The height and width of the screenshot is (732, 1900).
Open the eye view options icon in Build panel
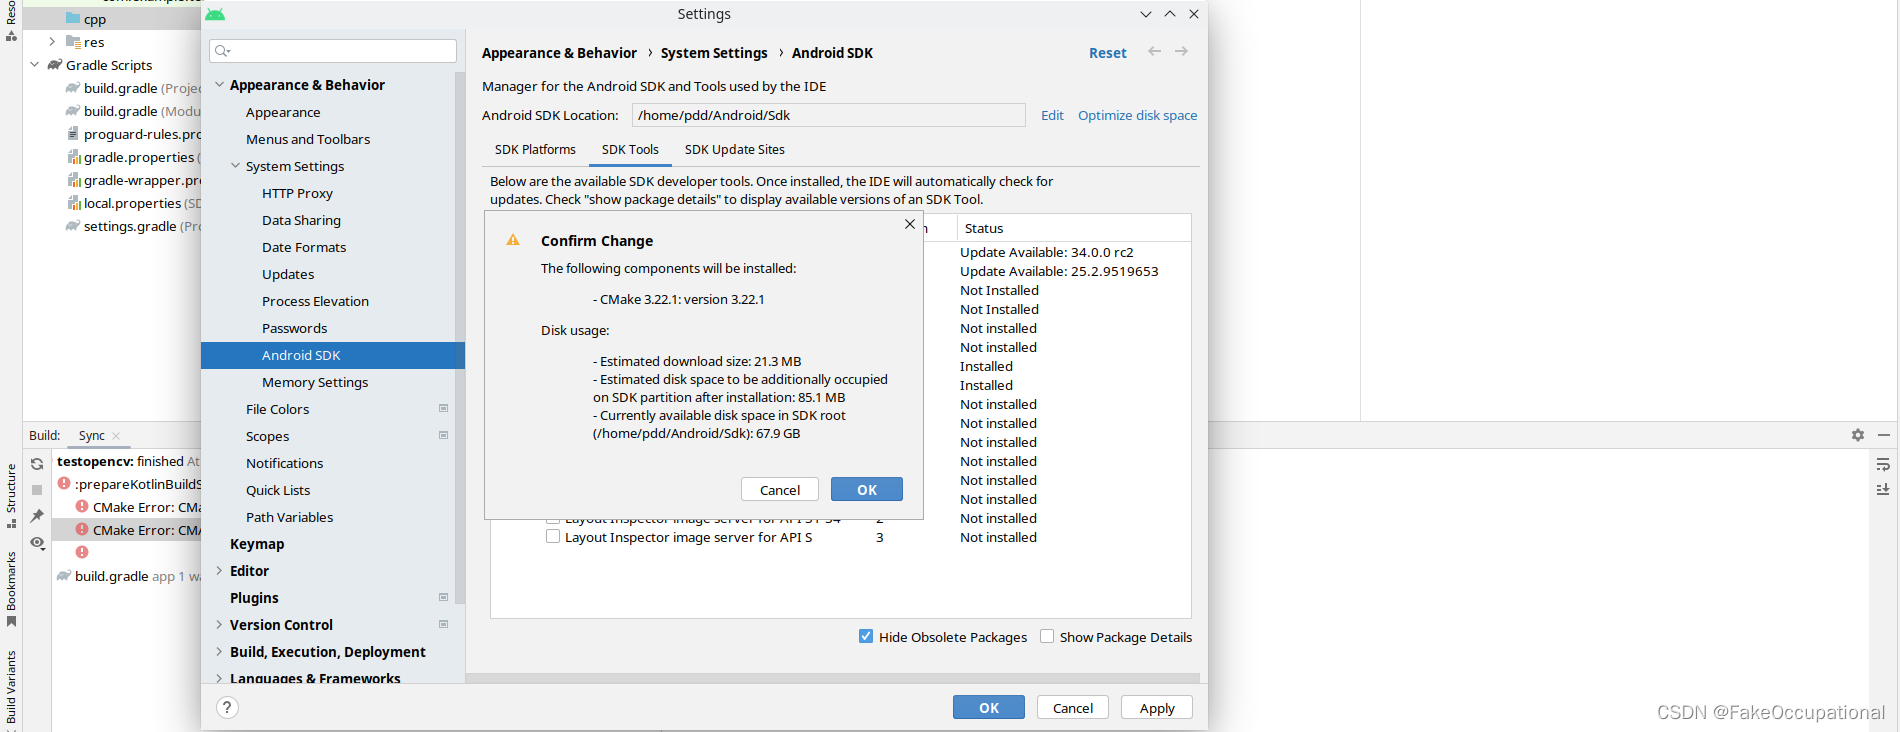coord(37,543)
